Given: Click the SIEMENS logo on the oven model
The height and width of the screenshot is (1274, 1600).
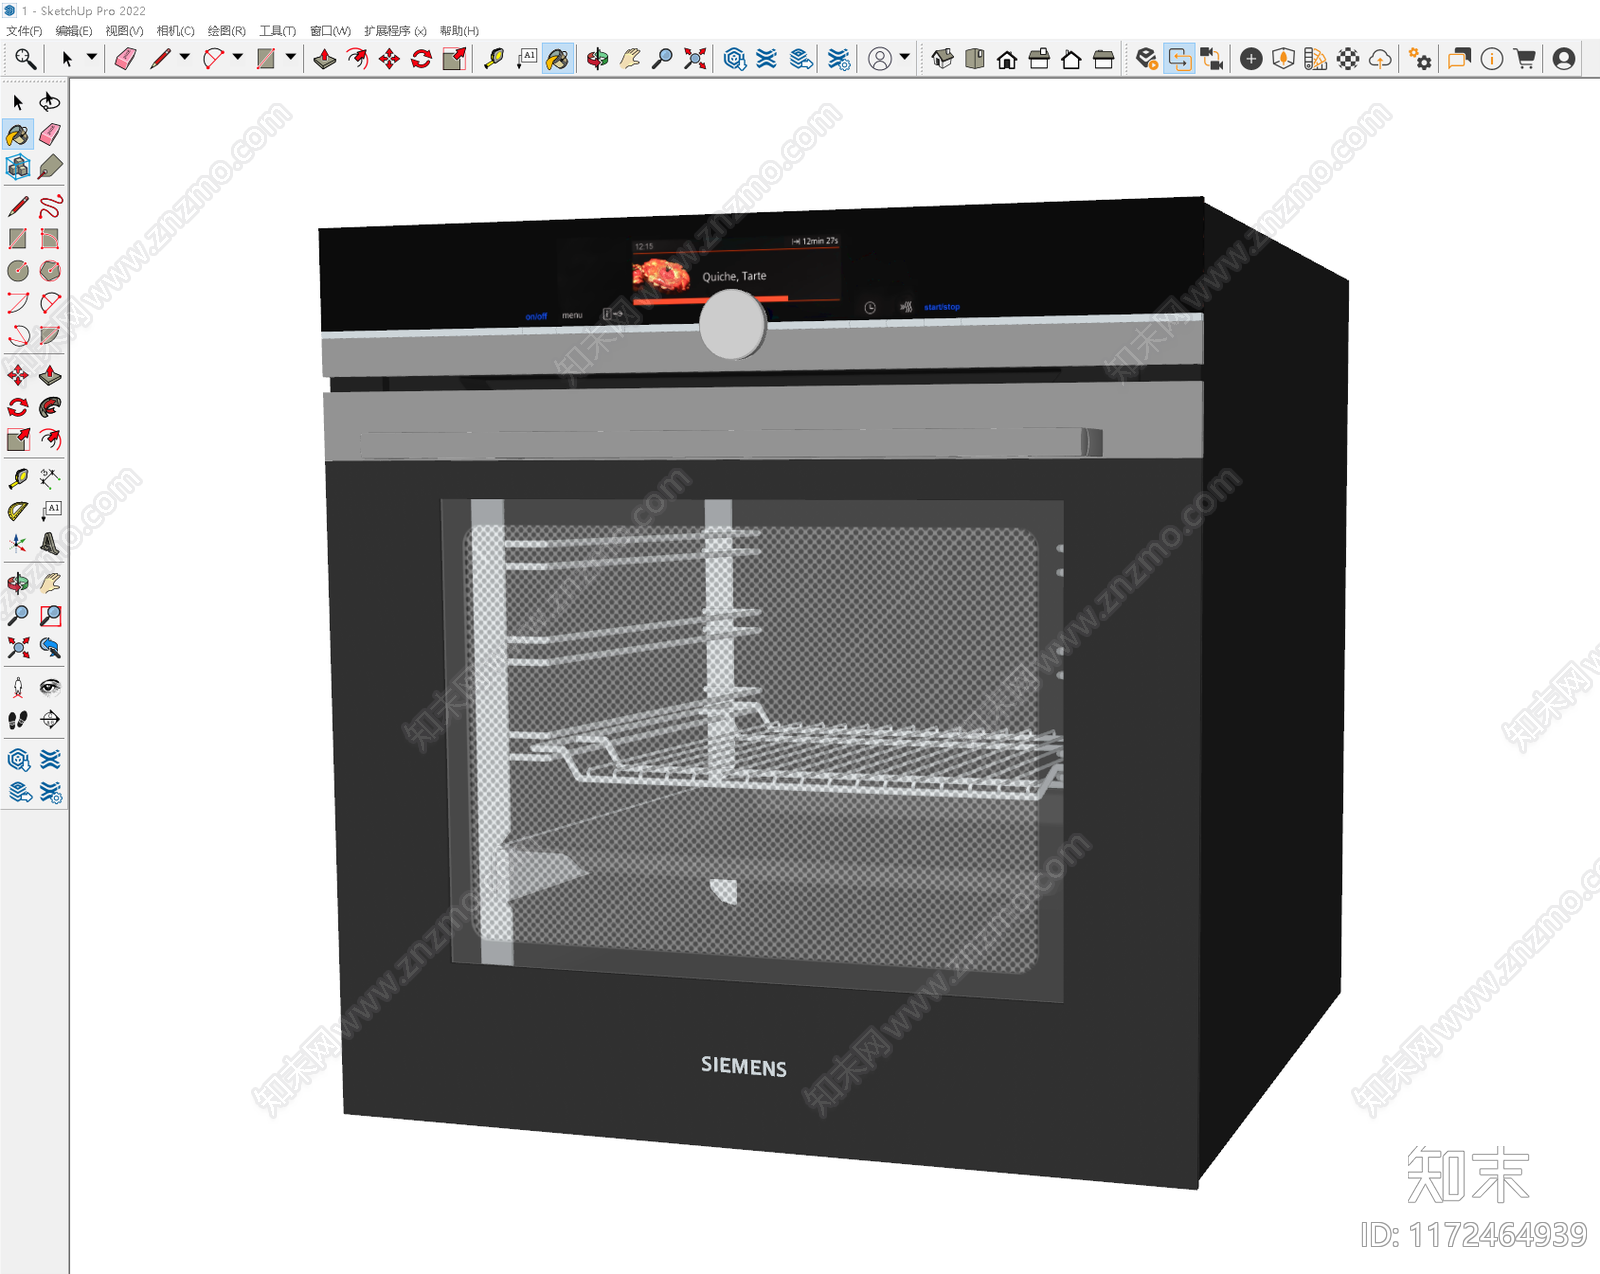Looking at the screenshot, I should point(743,1066).
